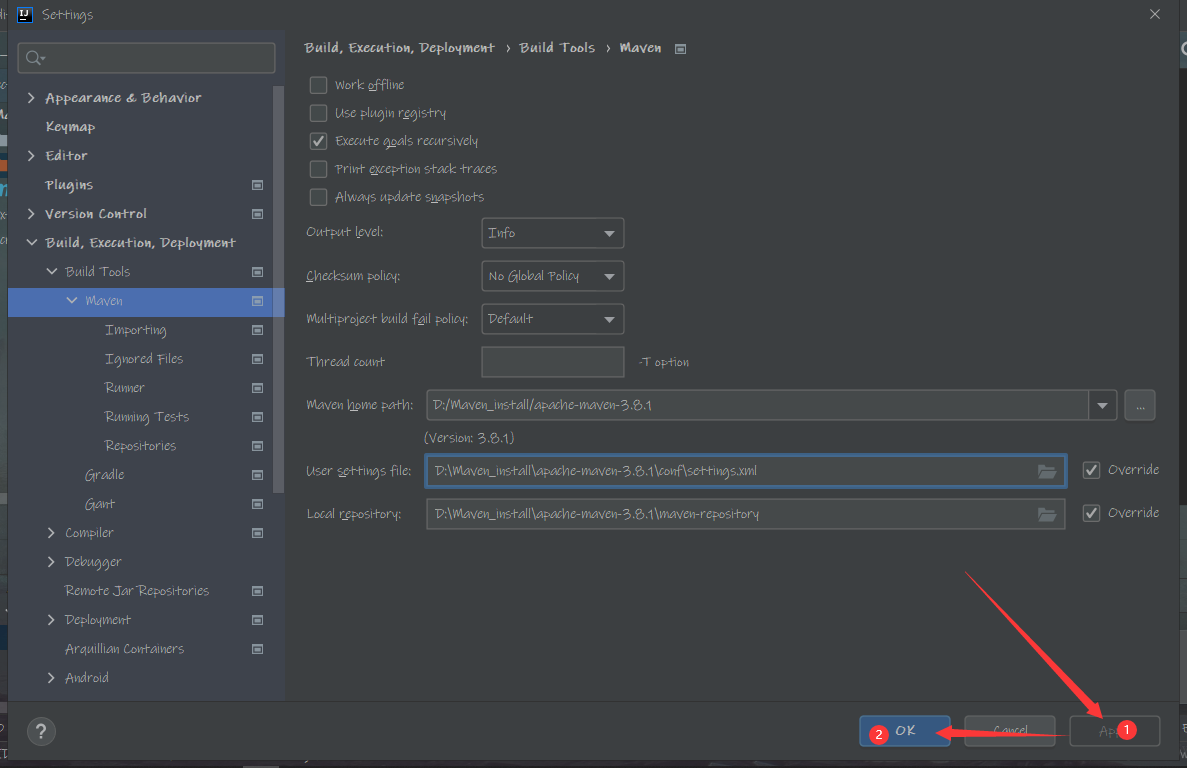The height and width of the screenshot is (768, 1187).
Task: Enable Use plugin registry checkbox
Action: (x=319, y=113)
